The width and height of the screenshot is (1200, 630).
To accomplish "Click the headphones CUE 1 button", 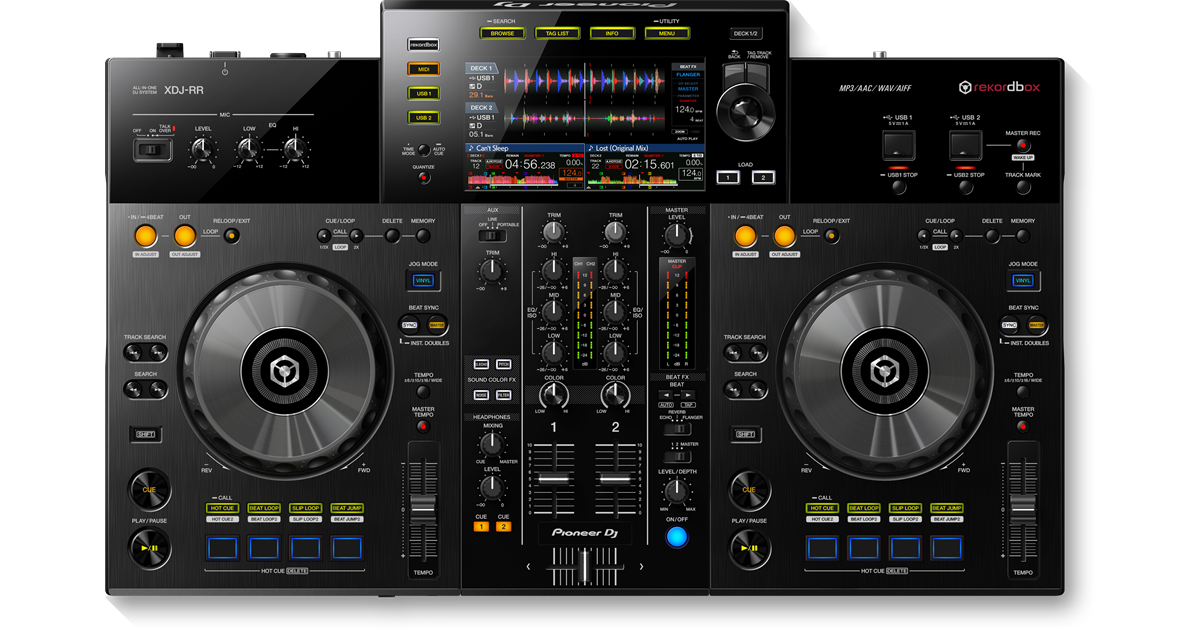I will coord(481,526).
